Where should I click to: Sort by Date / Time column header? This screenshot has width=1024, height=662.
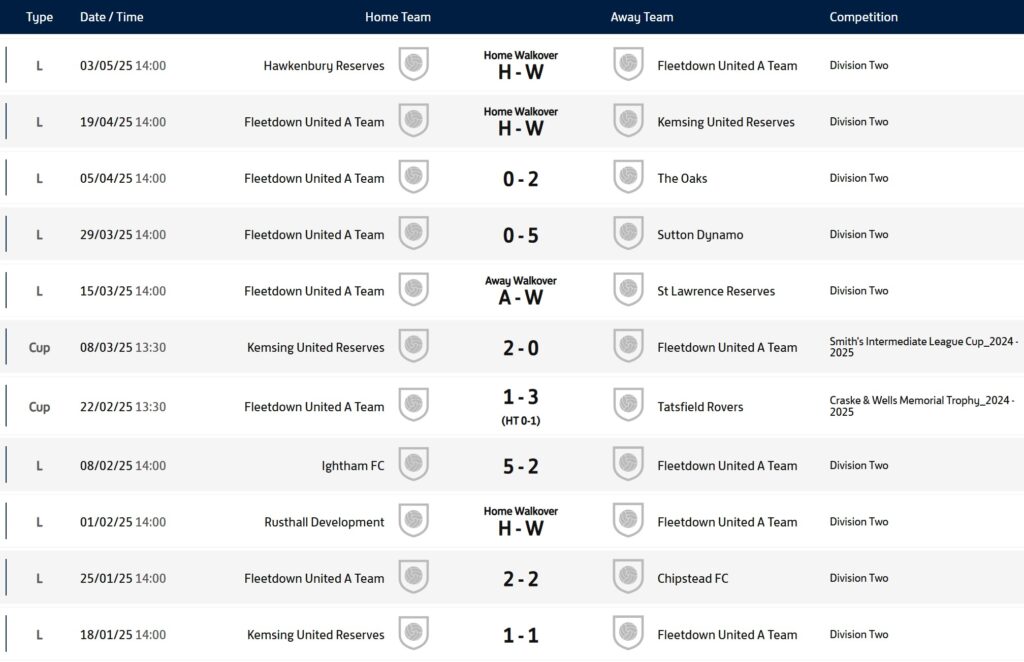point(112,17)
